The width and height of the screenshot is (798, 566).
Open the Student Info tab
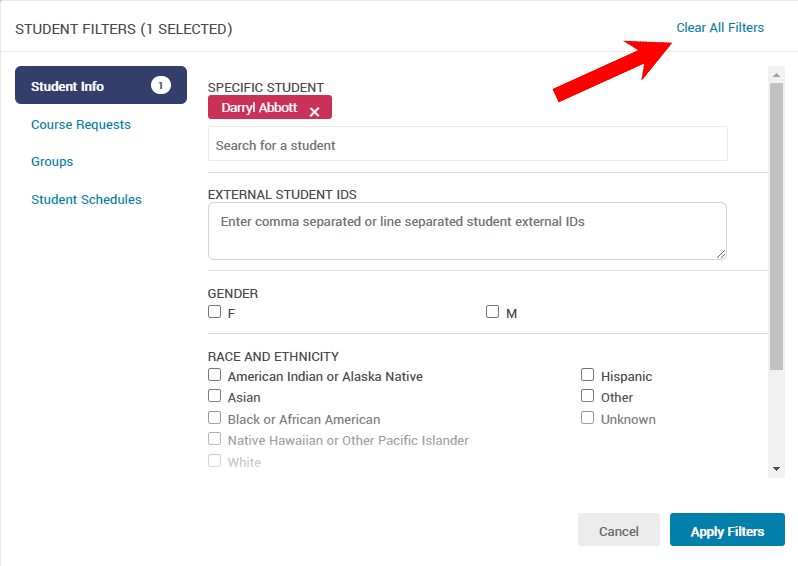click(x=100, y=86)
